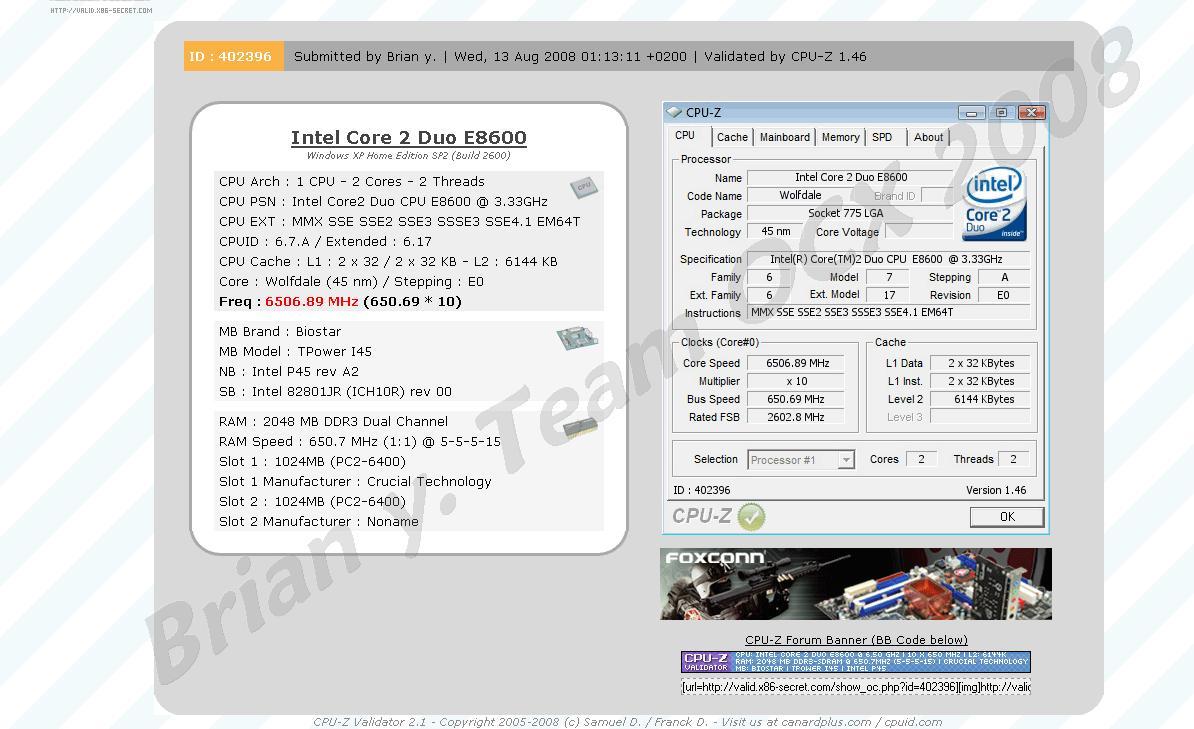Click the Version 1.46 label
1194x729 pixels.
[996, 491]
